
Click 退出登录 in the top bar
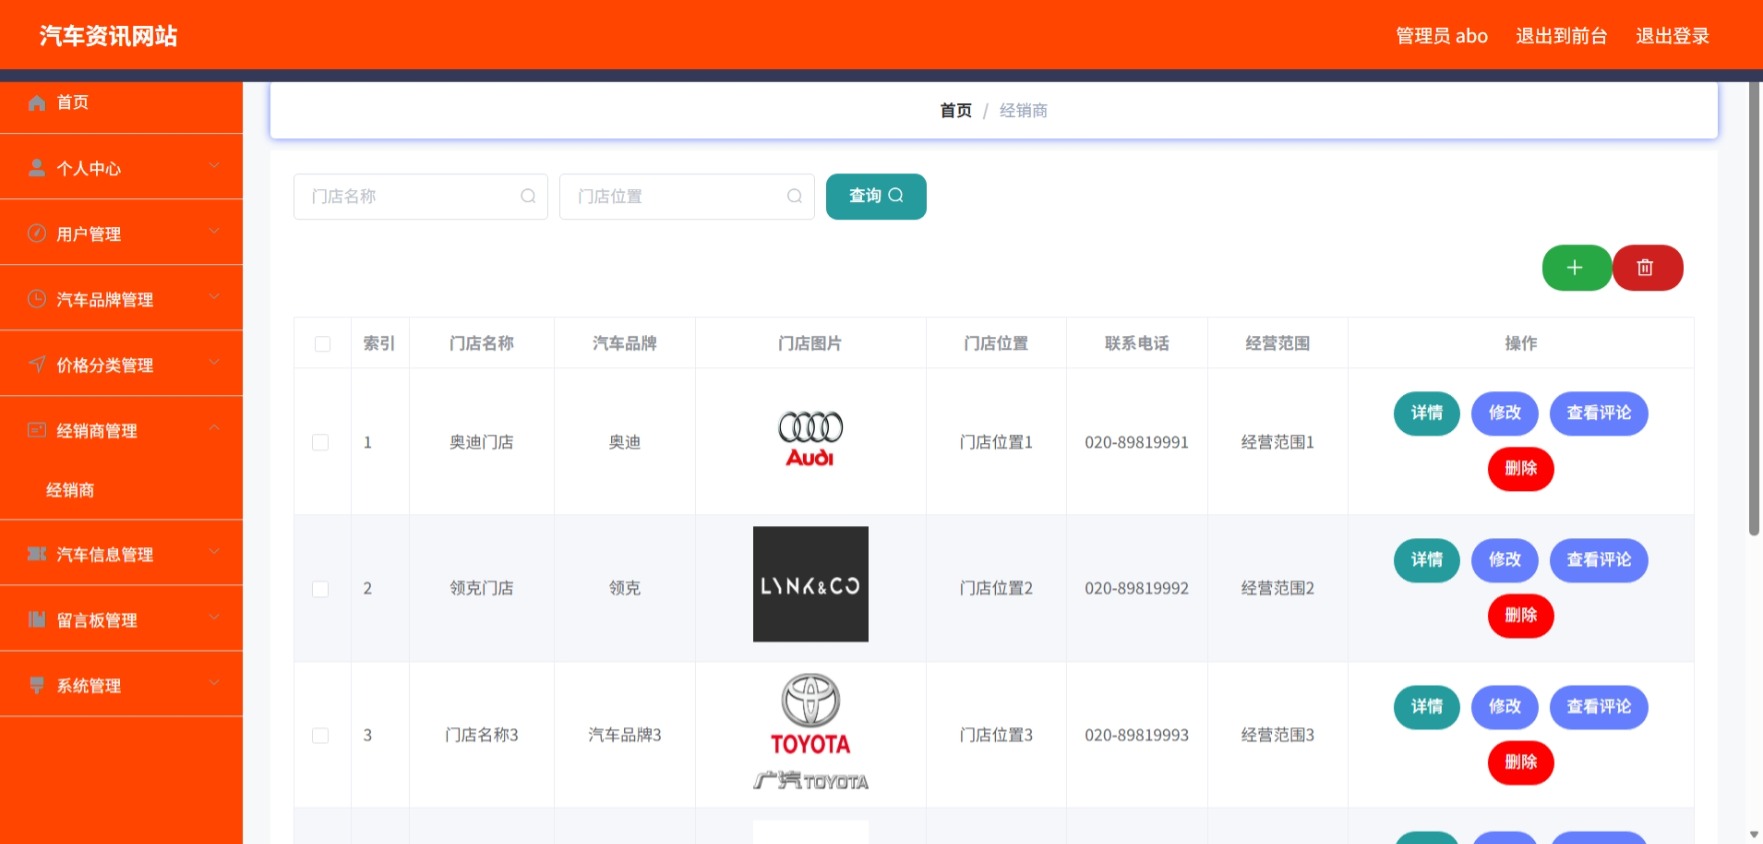tap(1672, 36)
